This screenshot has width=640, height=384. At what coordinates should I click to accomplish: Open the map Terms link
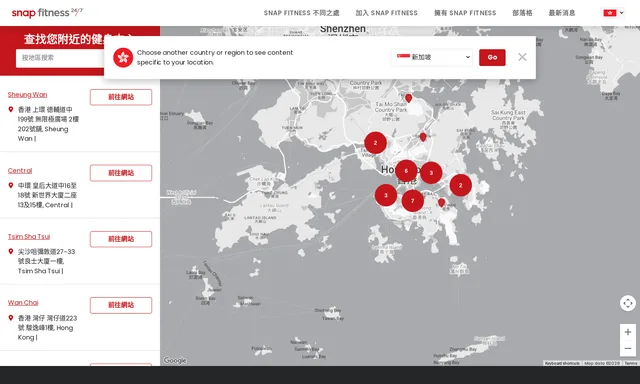(630, 363)
